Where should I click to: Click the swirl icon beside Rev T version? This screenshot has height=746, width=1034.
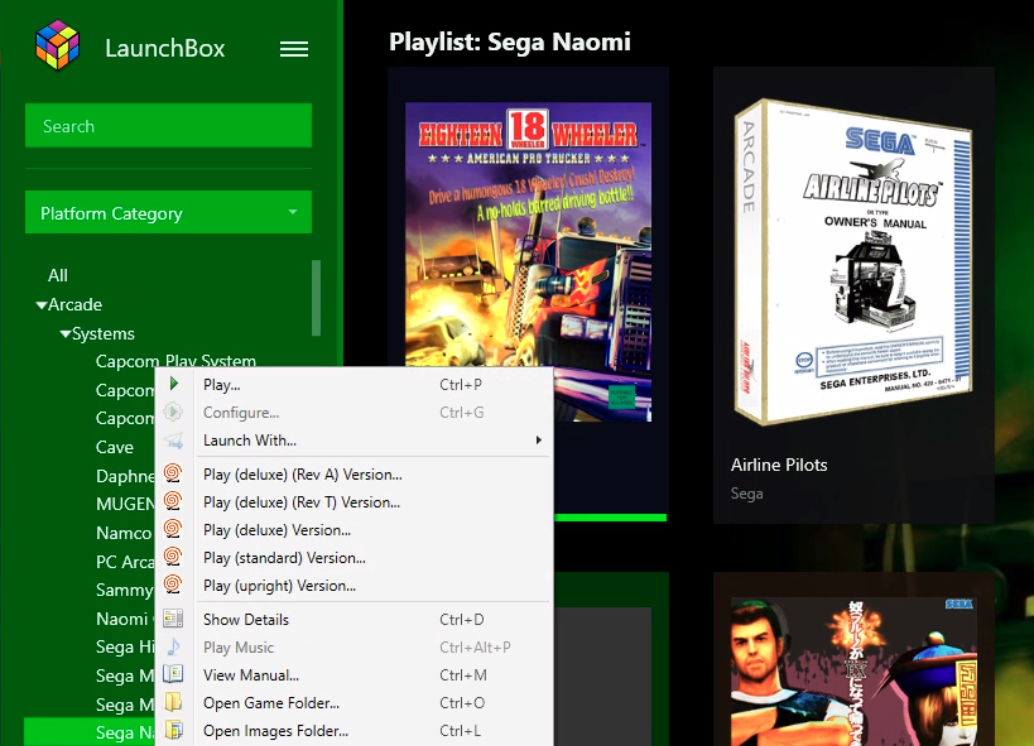tap(173, 501)
